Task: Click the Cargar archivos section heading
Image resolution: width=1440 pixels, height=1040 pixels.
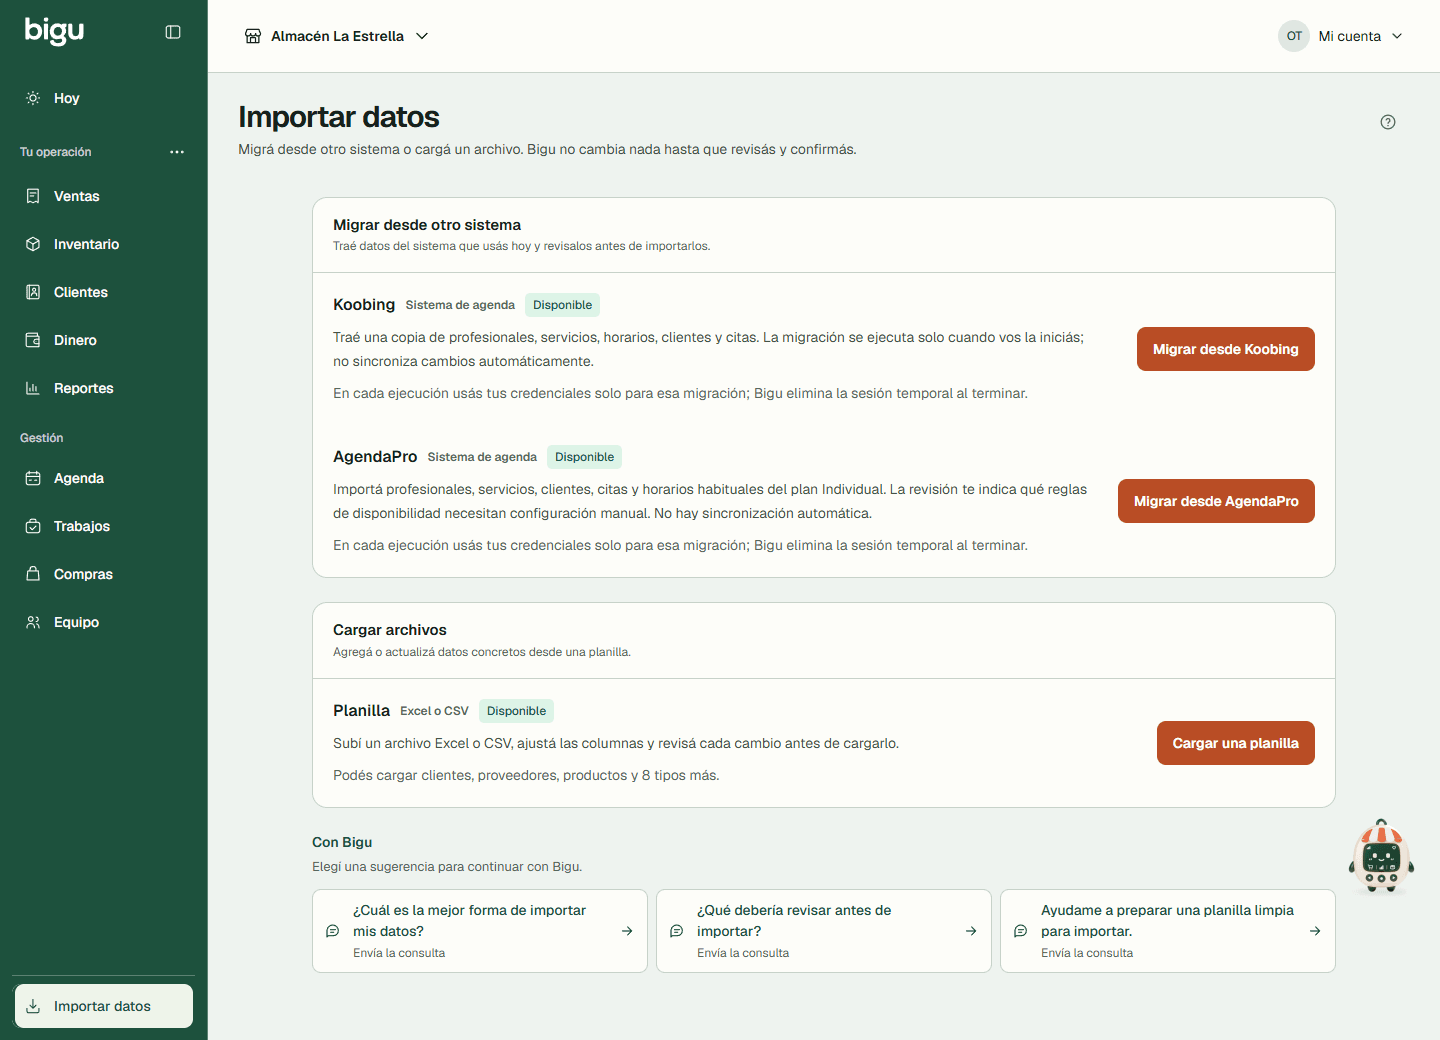Action: pos(390,630)
